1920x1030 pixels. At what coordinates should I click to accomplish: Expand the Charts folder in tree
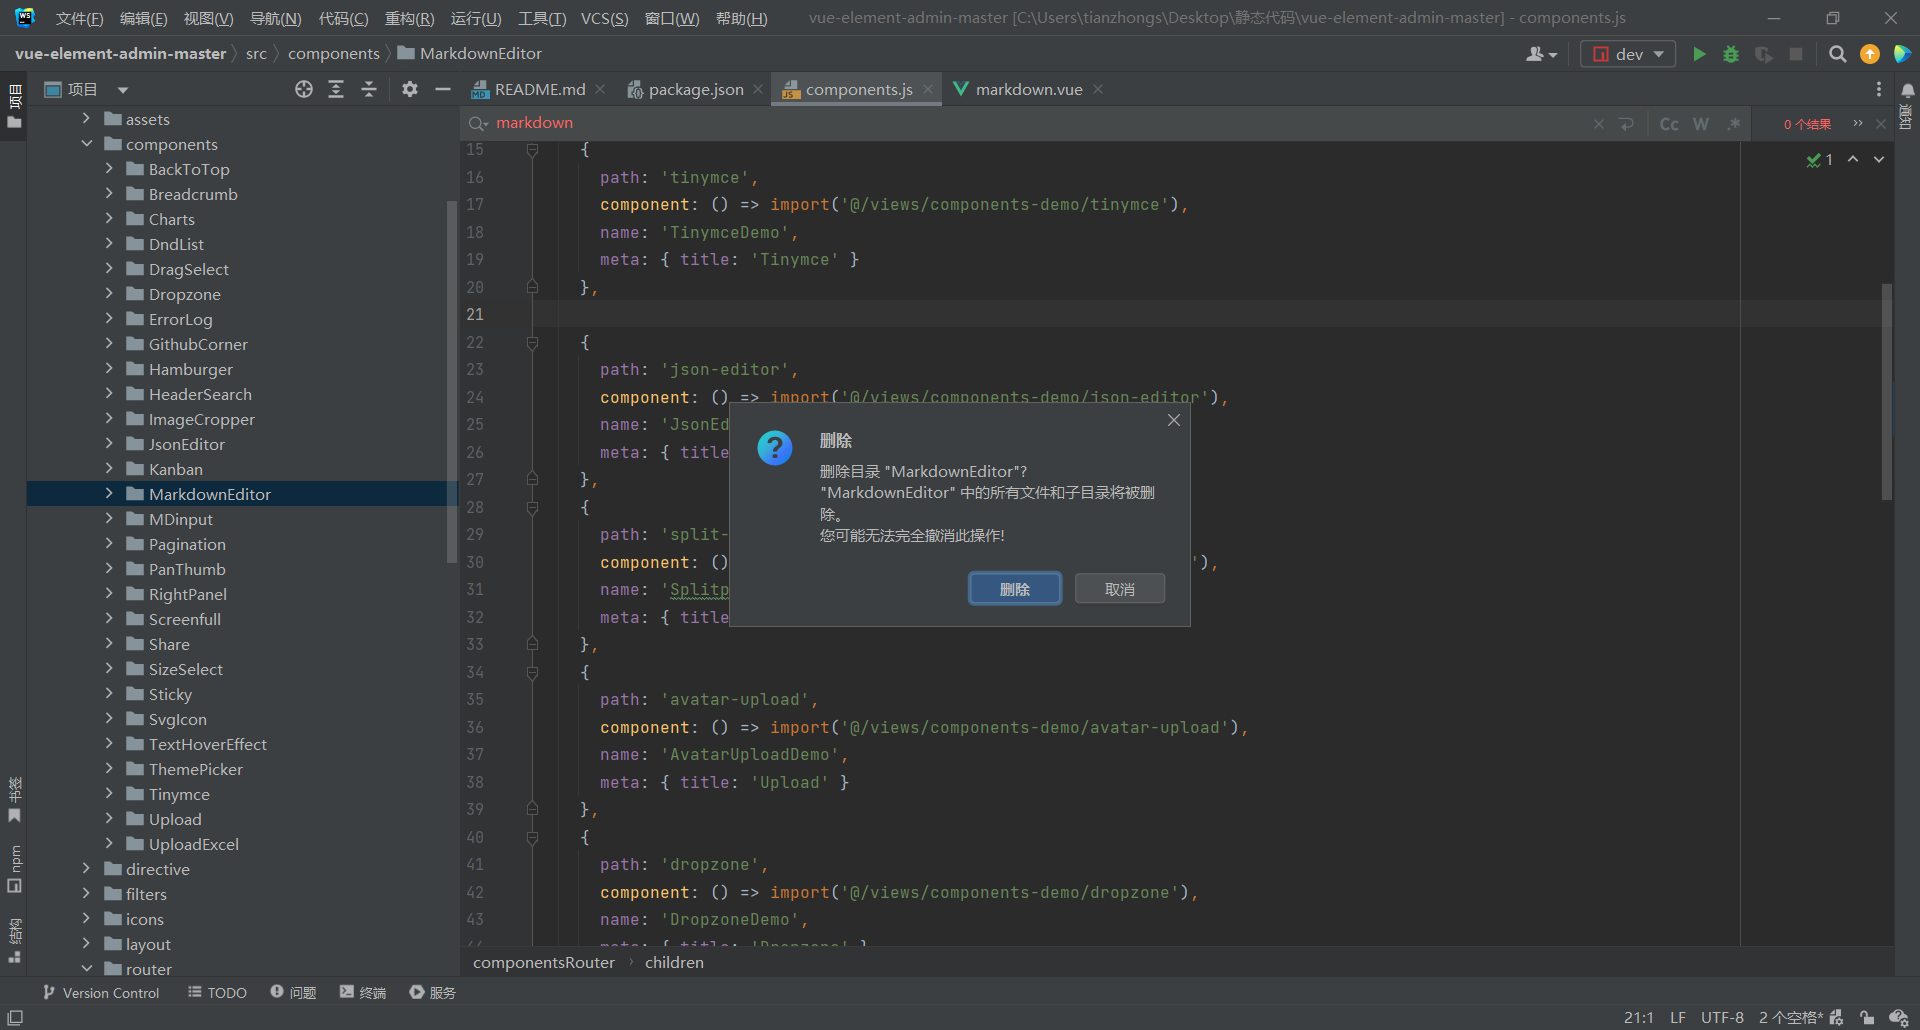(109, 219)
